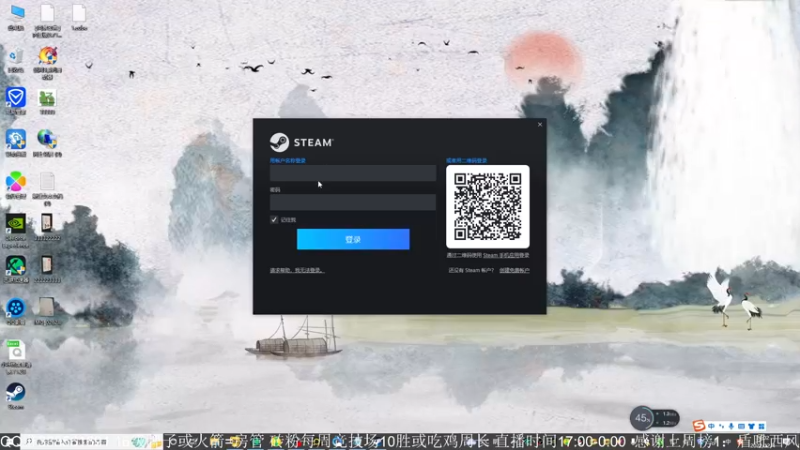This screenshot has height=450, width=800.
Task: Focus the Steam password field
Action: (353, 202)
